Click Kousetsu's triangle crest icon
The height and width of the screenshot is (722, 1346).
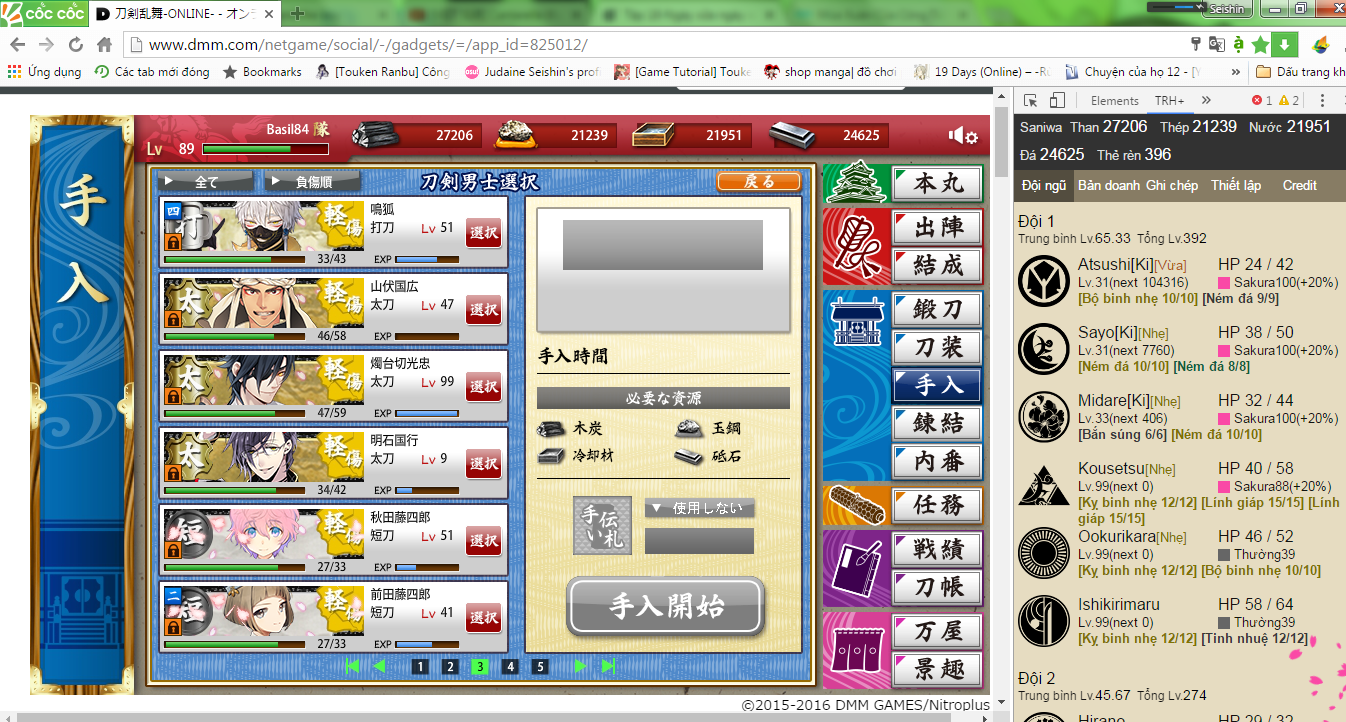1043,485
